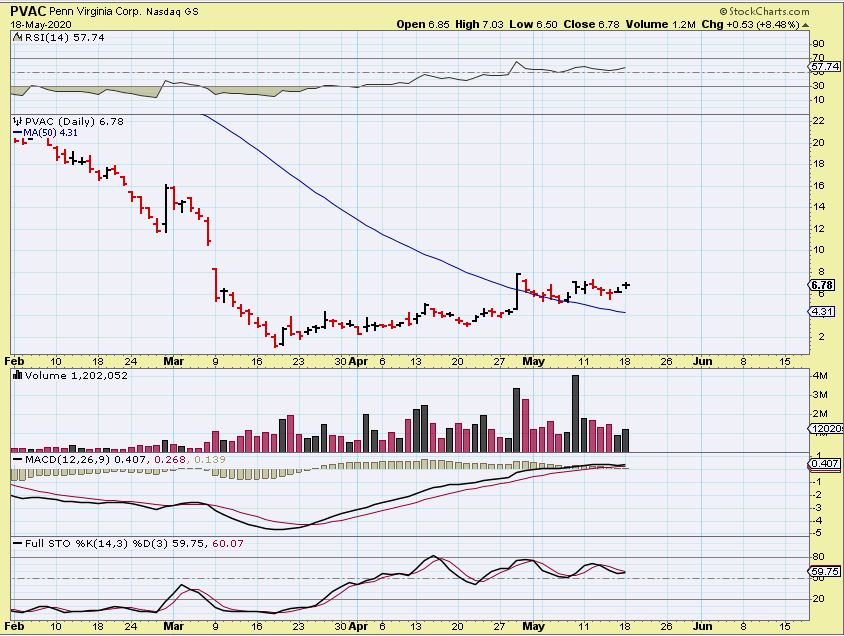The width and height of the screenshot is (844, 636).
Task: Click the black line swatch before MACD(12,26,9)
Action: click(x=18, y=460)
